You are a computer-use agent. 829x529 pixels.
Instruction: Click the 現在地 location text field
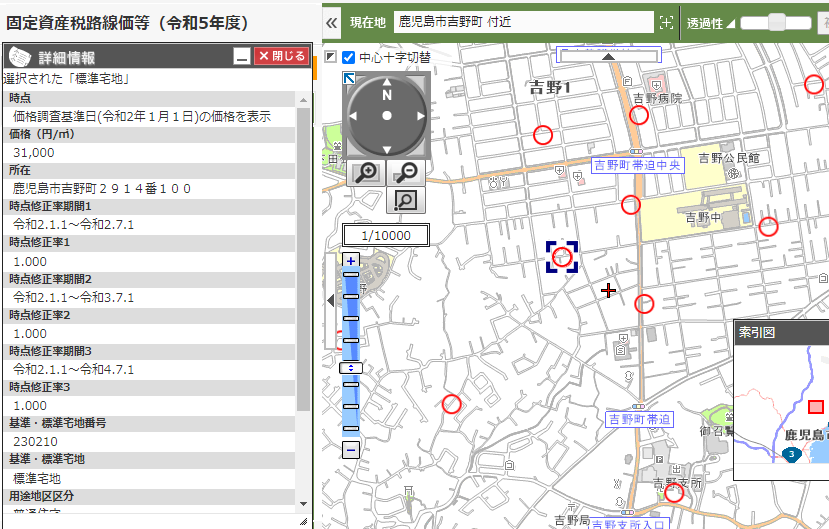[x=522, y=21]
